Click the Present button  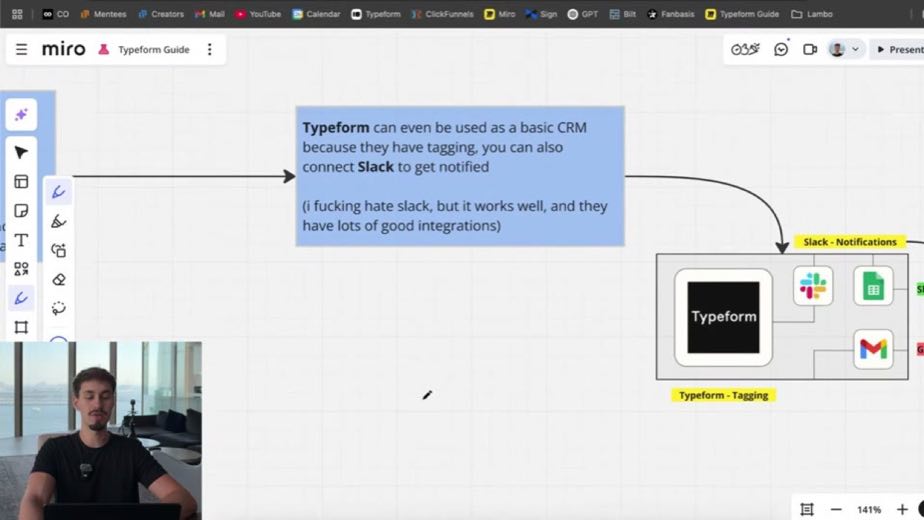tap(900, 50)
